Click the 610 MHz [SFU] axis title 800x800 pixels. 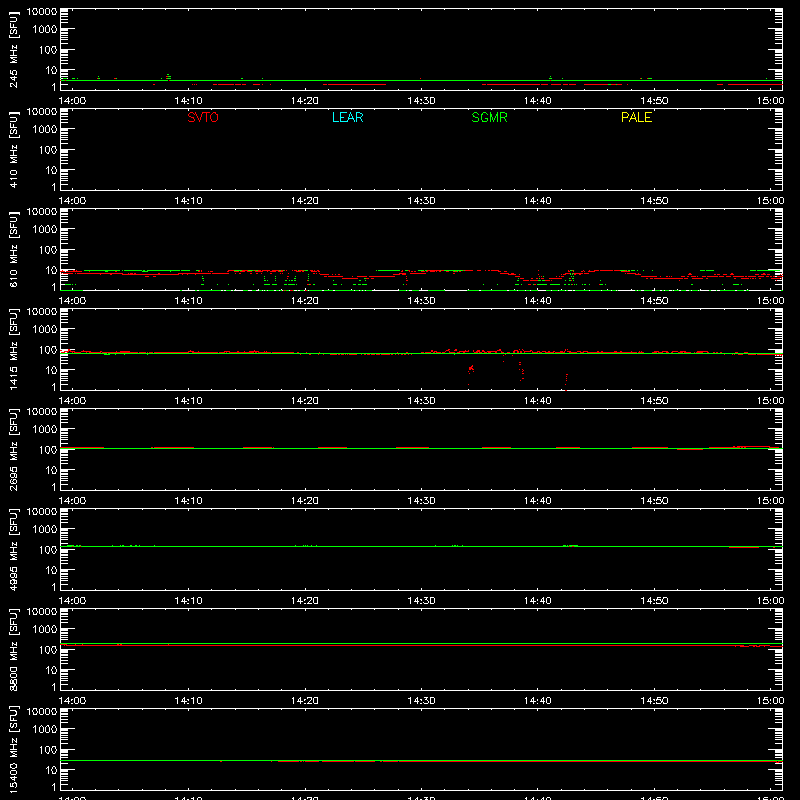click(13, 249)
